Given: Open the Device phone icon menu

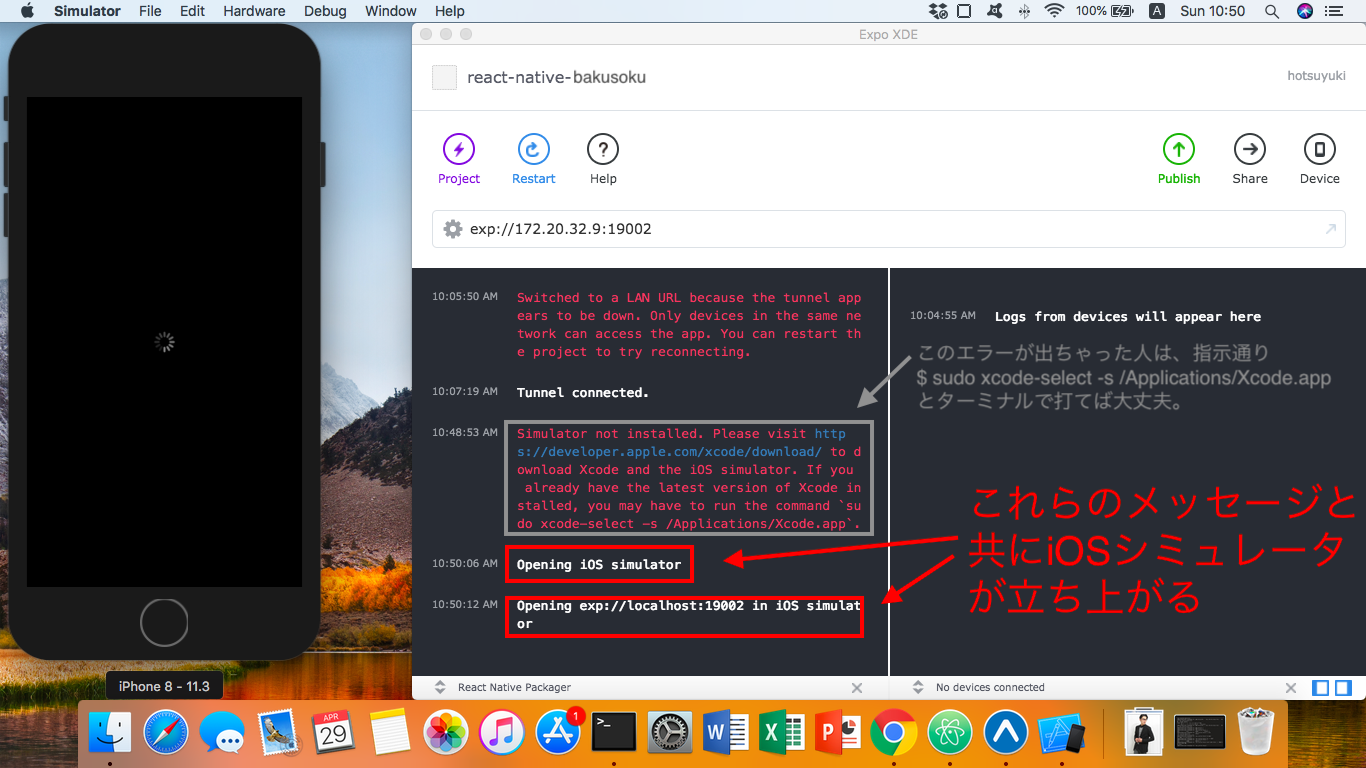Looking at the screenshot, I should tap(1320, 150).
